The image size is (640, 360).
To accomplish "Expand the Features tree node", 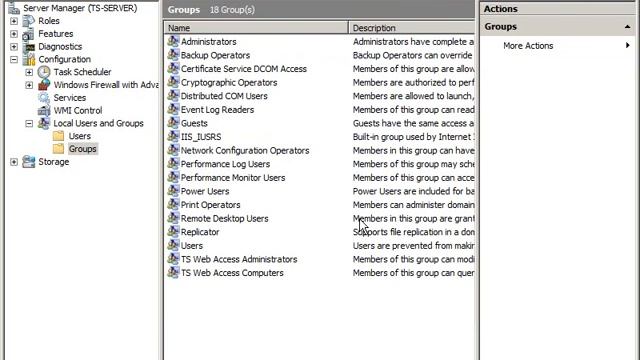I will tap(14, 34).
